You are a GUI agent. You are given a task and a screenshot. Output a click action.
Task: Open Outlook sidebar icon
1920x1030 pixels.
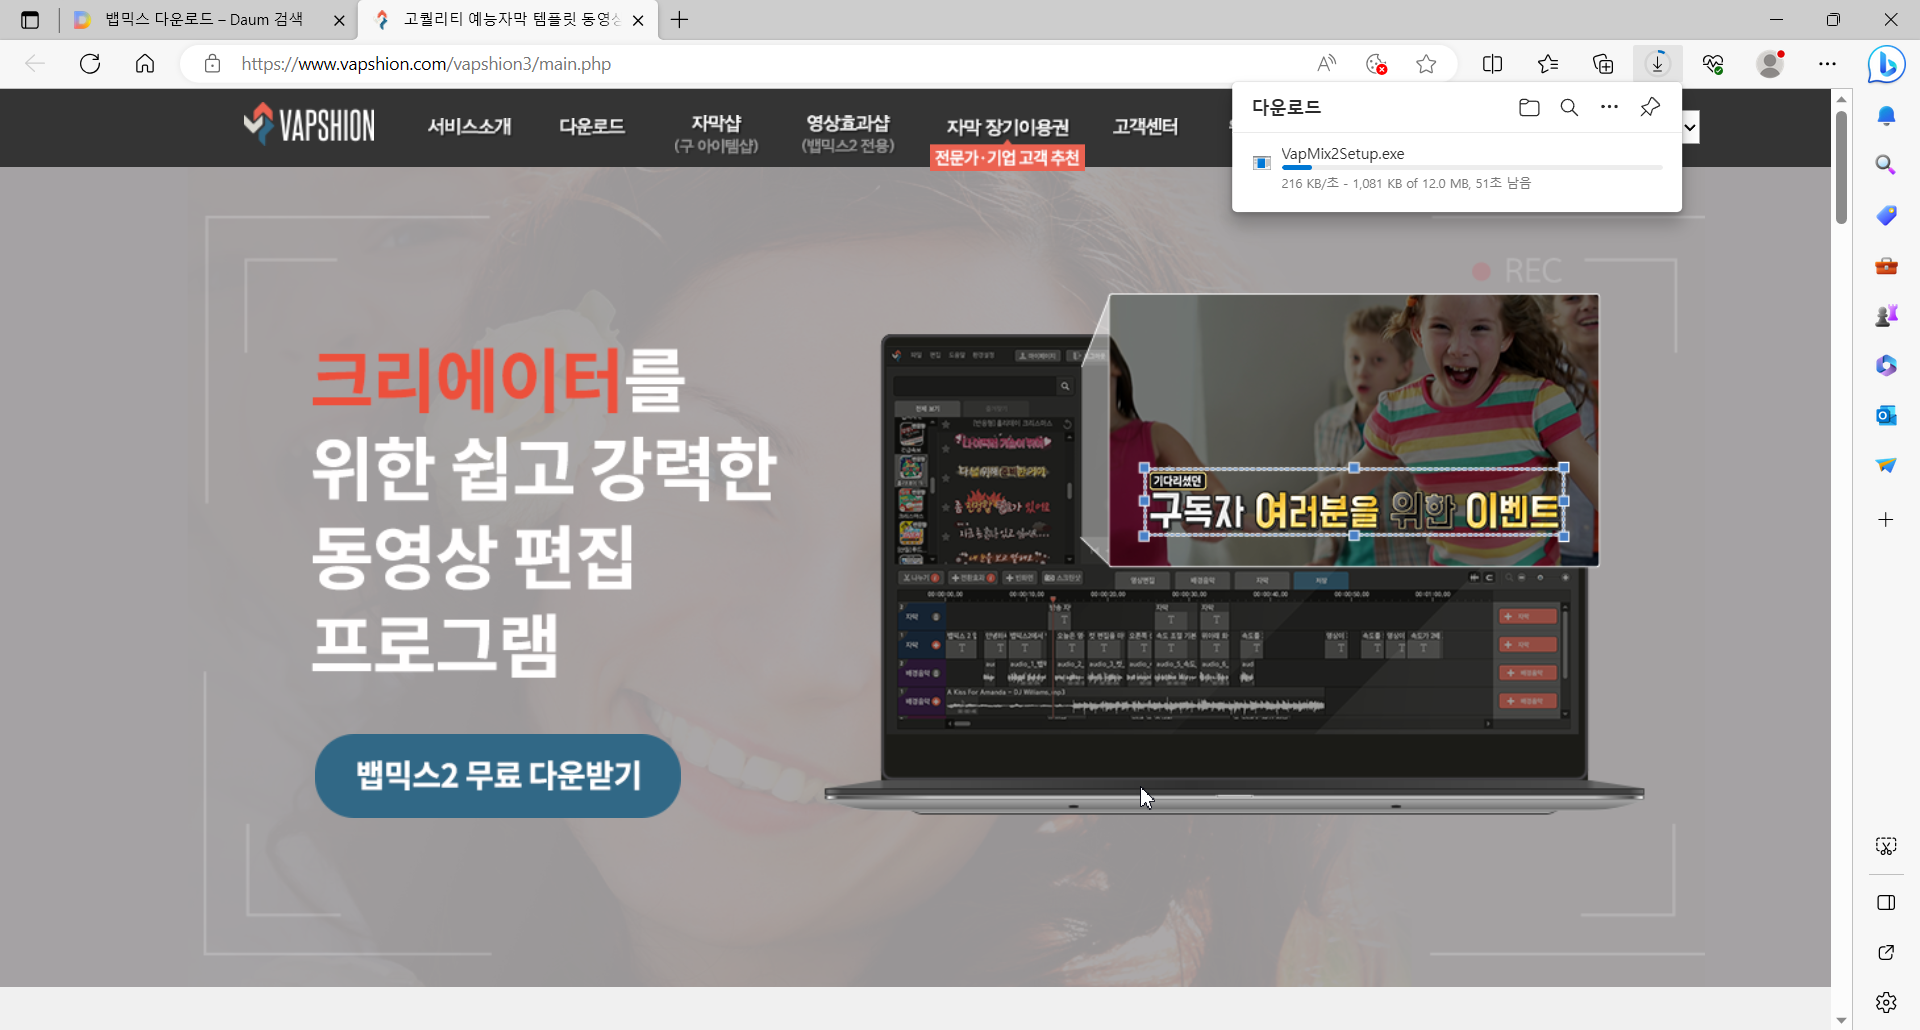click(x=1886, y=415)
